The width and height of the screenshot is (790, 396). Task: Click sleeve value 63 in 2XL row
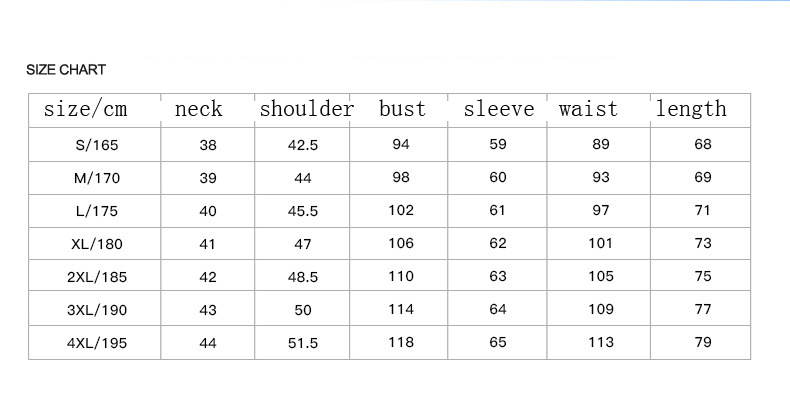click(x=498, y=276)
